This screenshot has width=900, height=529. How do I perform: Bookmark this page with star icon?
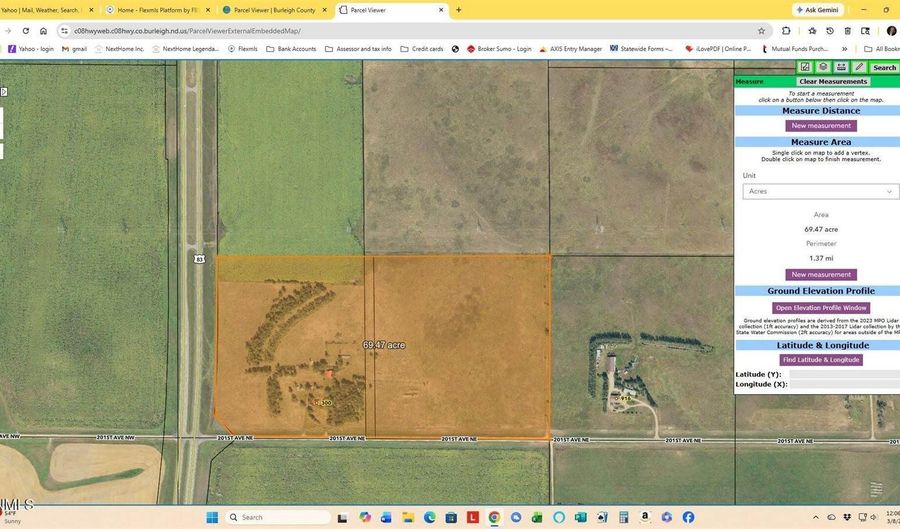[x=761, y=31]
